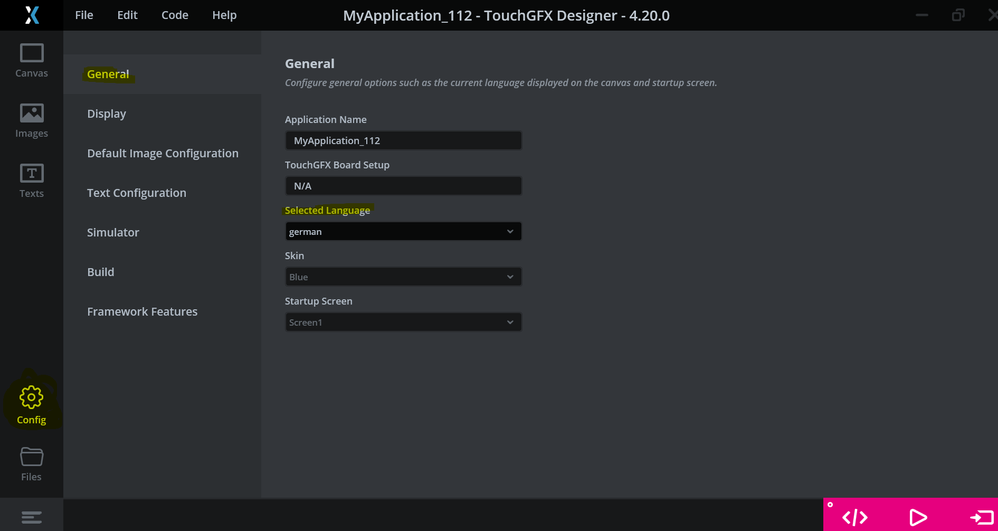Open the Config view
Viewport: 998px width, 531px height.
coord(31,405)
